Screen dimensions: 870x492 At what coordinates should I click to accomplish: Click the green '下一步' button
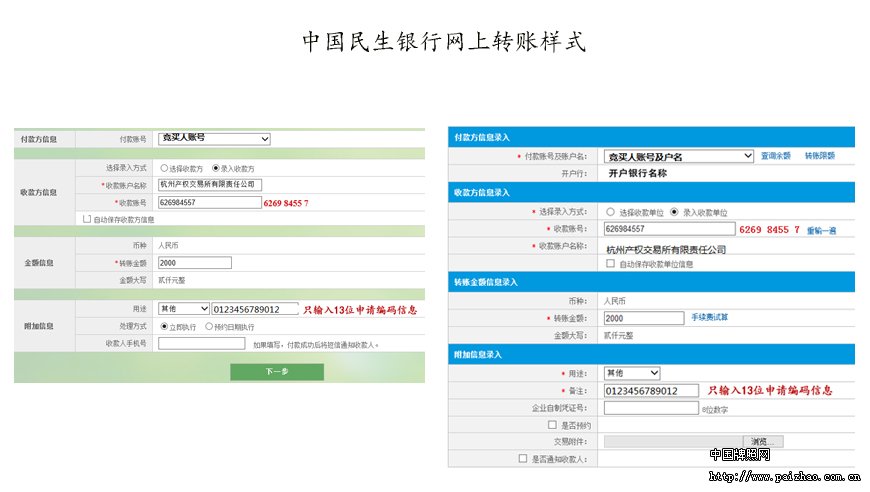pyautogui.click(x=277, y=372)
